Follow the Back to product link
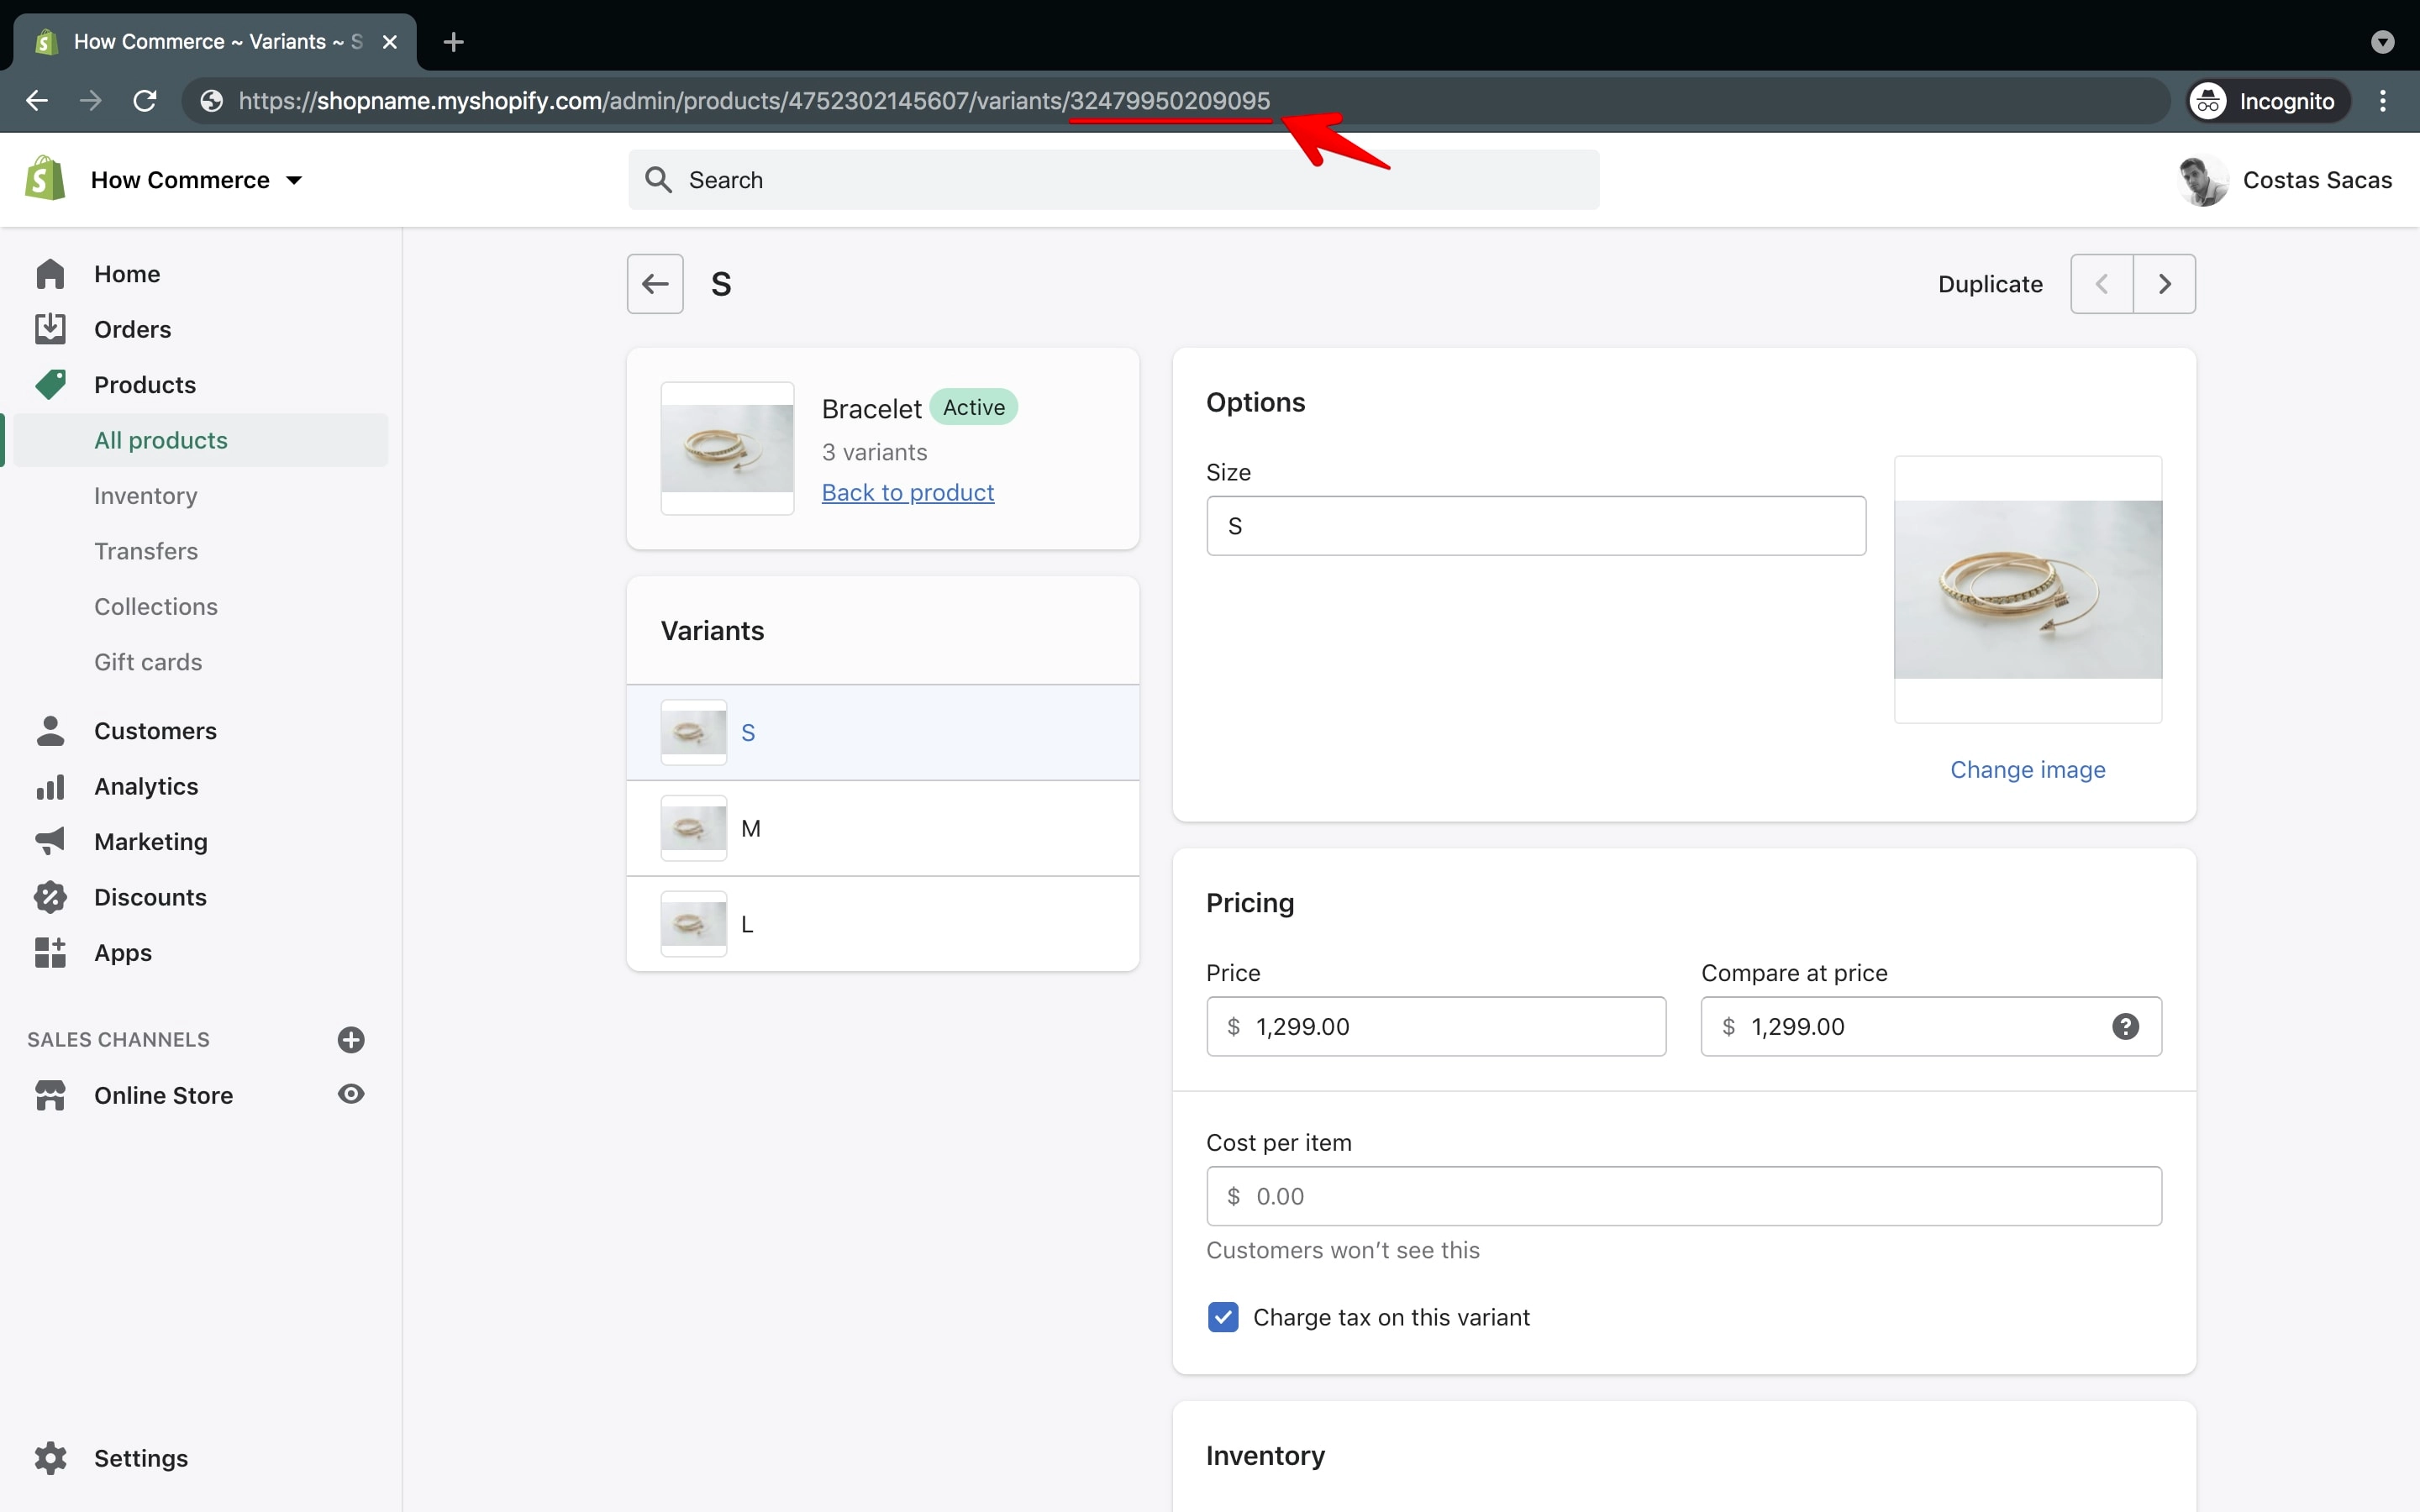This screenshot has height=1512, width=2420. 908,492
